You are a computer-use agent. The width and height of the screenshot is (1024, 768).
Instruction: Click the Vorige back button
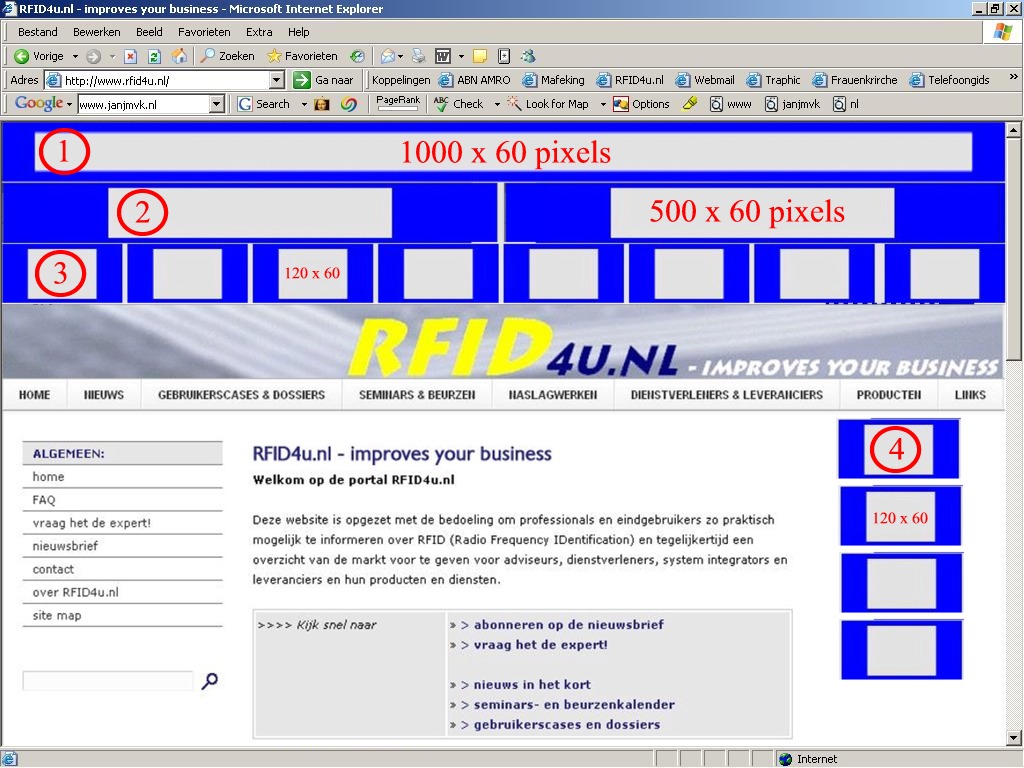coord(39,56)
